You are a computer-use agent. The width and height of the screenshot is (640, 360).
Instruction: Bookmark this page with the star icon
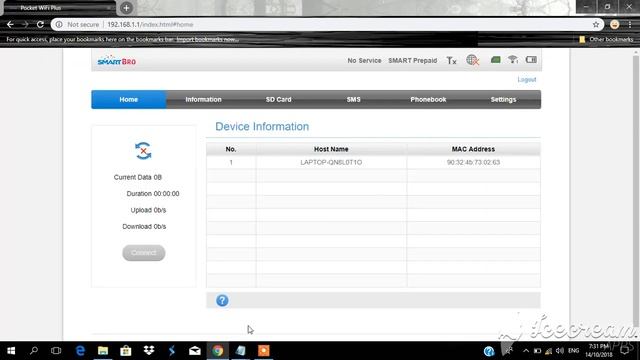pyautogui.click(x=596, y=24)
